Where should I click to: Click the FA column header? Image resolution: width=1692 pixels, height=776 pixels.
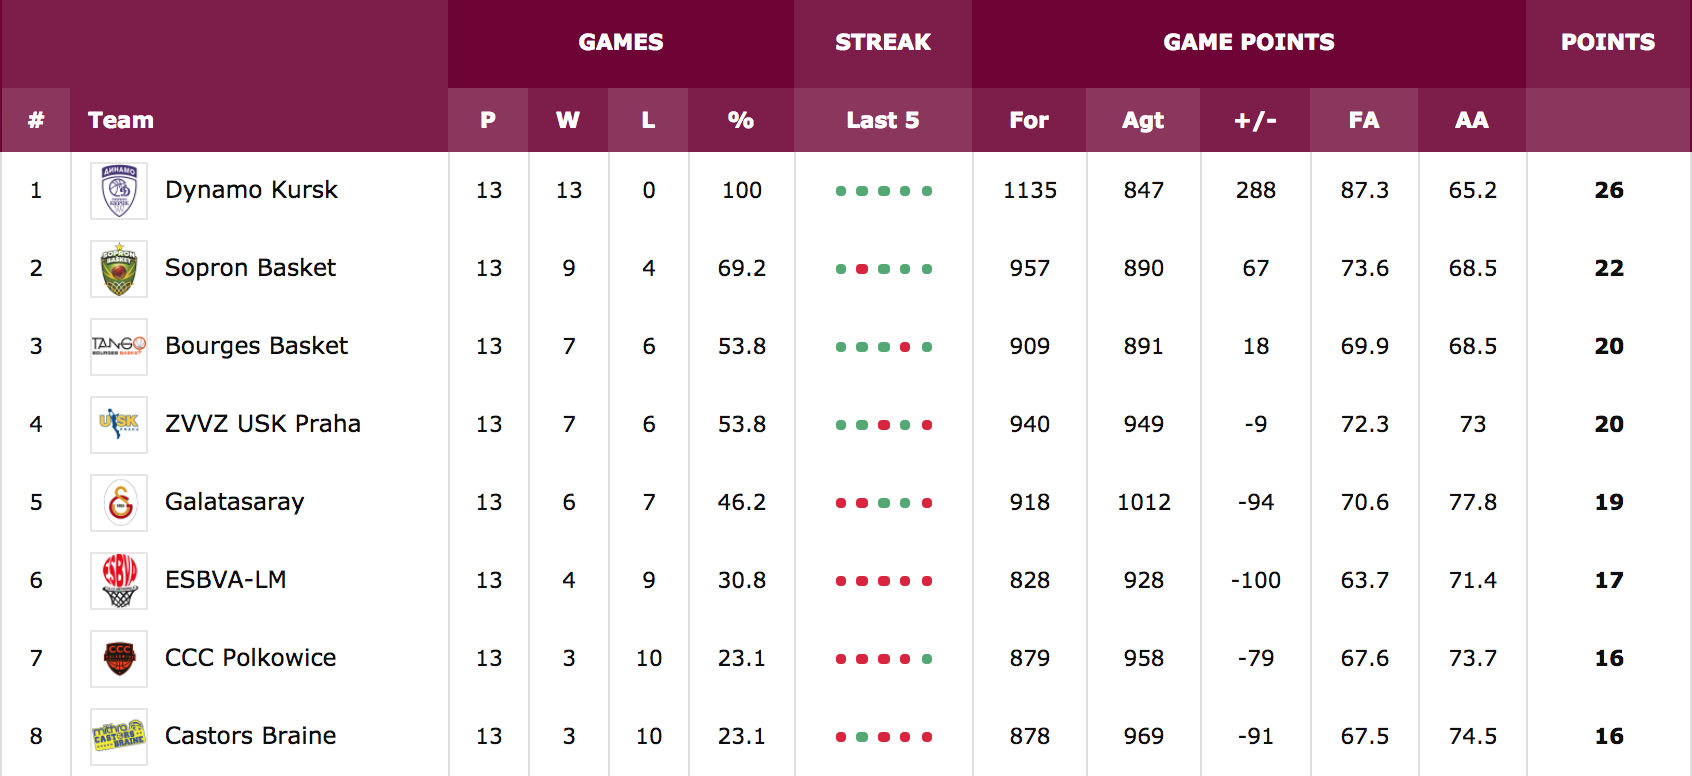click(1364, 120)
